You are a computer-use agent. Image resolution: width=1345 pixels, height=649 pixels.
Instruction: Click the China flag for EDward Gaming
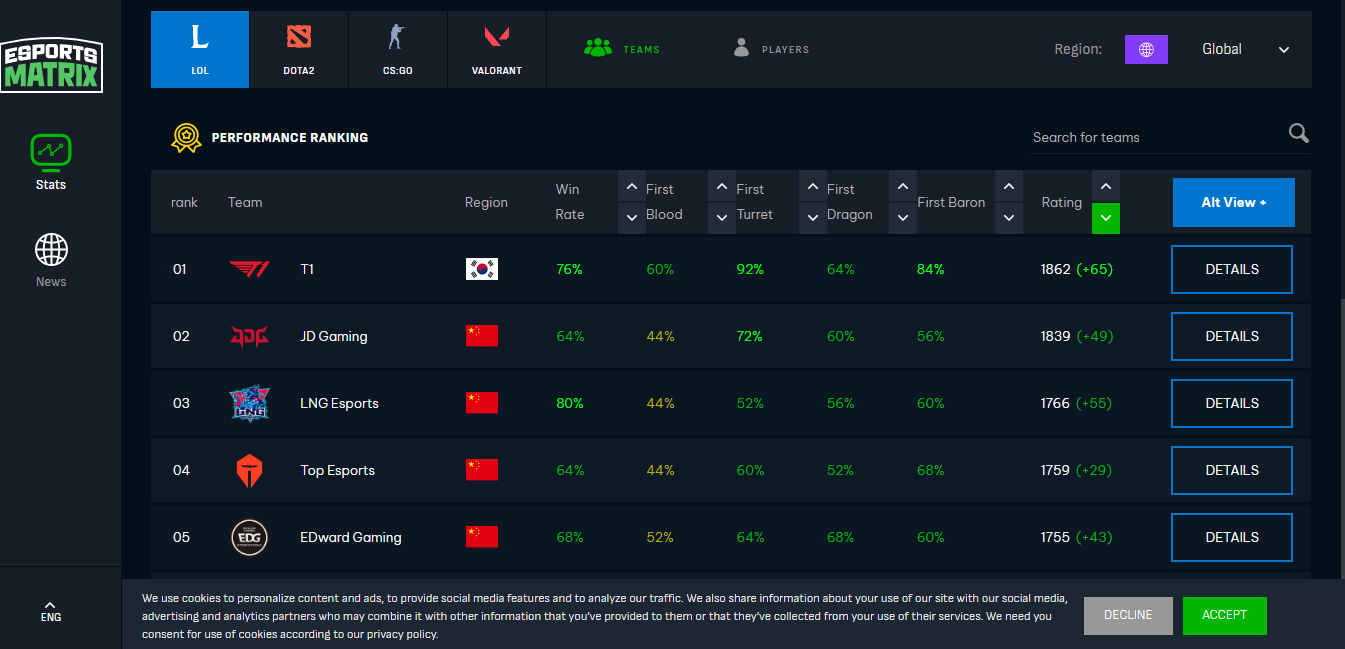(482, 537)
